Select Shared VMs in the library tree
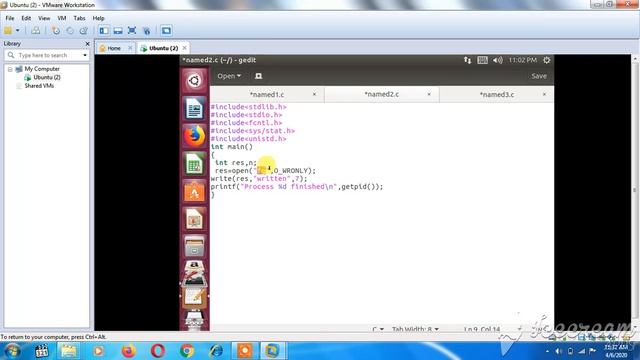Image resolution: width=640 pixels, height=360 pixels. 39,86
